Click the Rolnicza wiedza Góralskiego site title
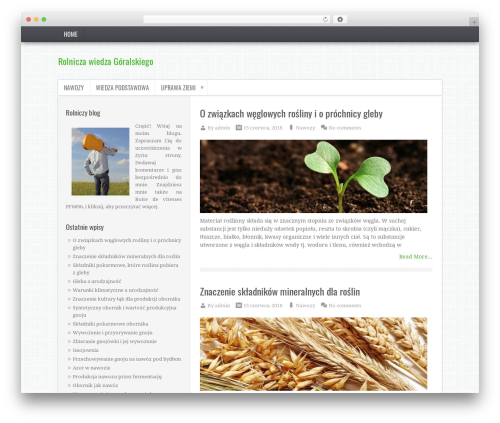Screen dimensions: 500x423 point(106,62)
